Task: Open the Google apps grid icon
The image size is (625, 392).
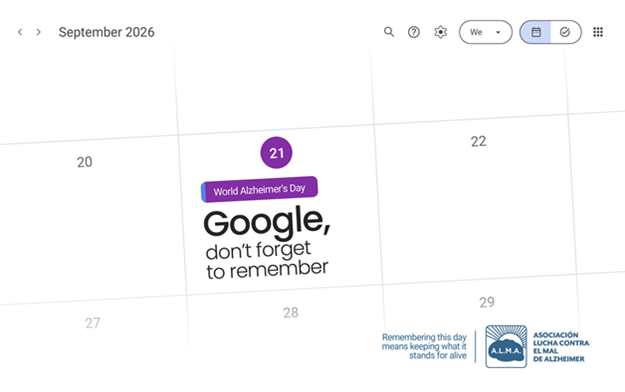Action: tap(598, 32)
